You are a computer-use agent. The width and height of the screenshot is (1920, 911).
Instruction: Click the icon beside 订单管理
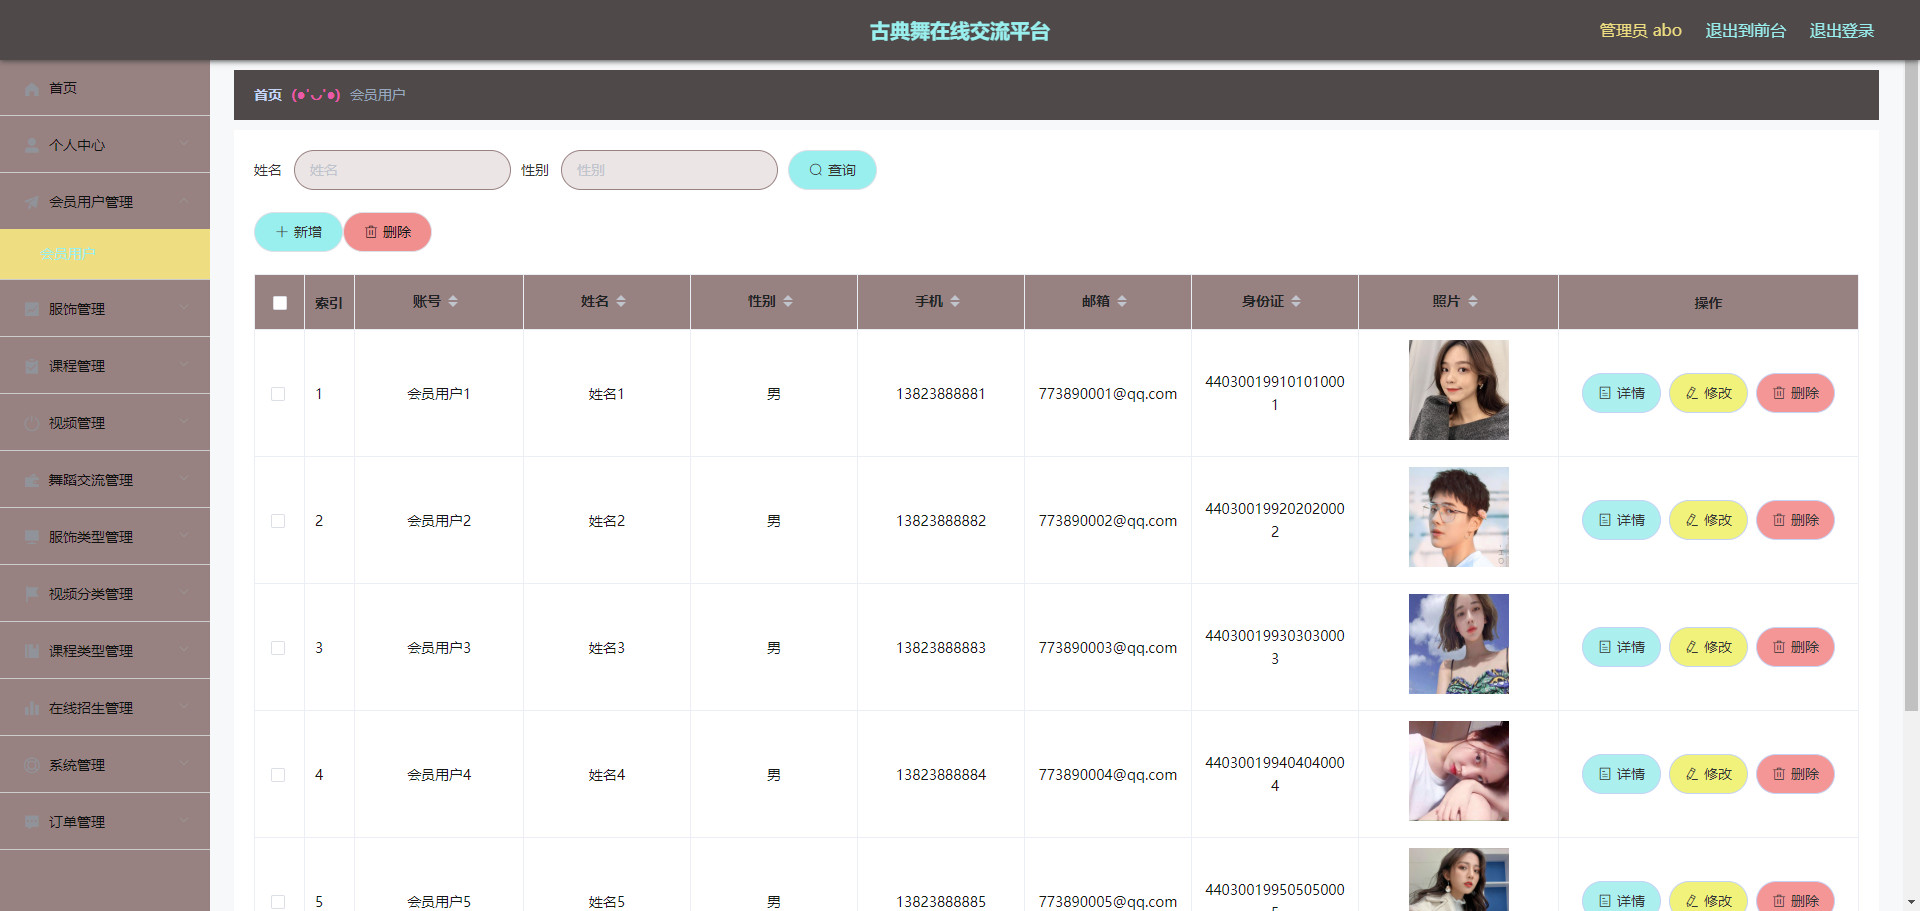tap(32, 823)
